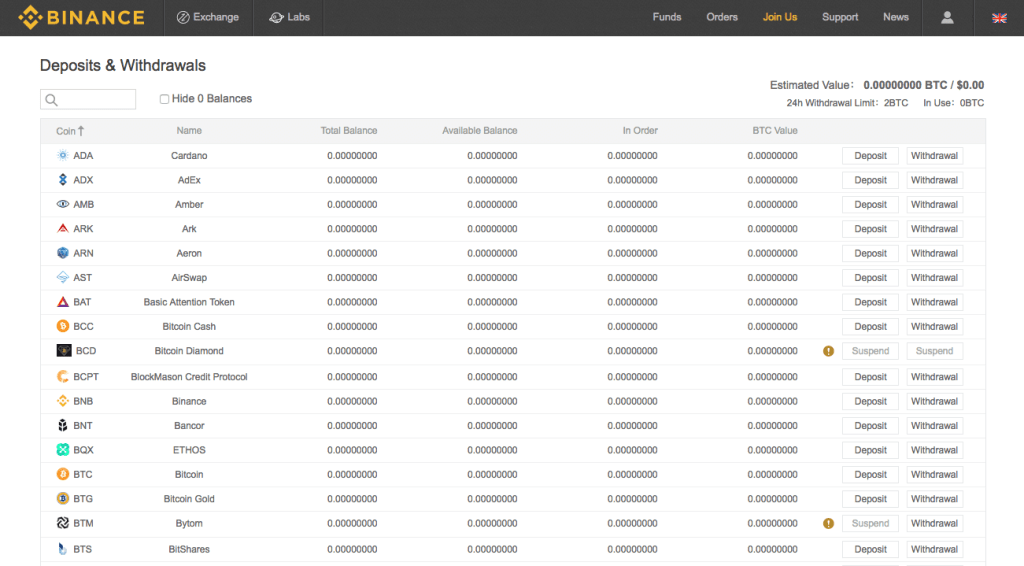
Task: Click the BCC Bitcoin Cash icon
Action: coord(63,326)
